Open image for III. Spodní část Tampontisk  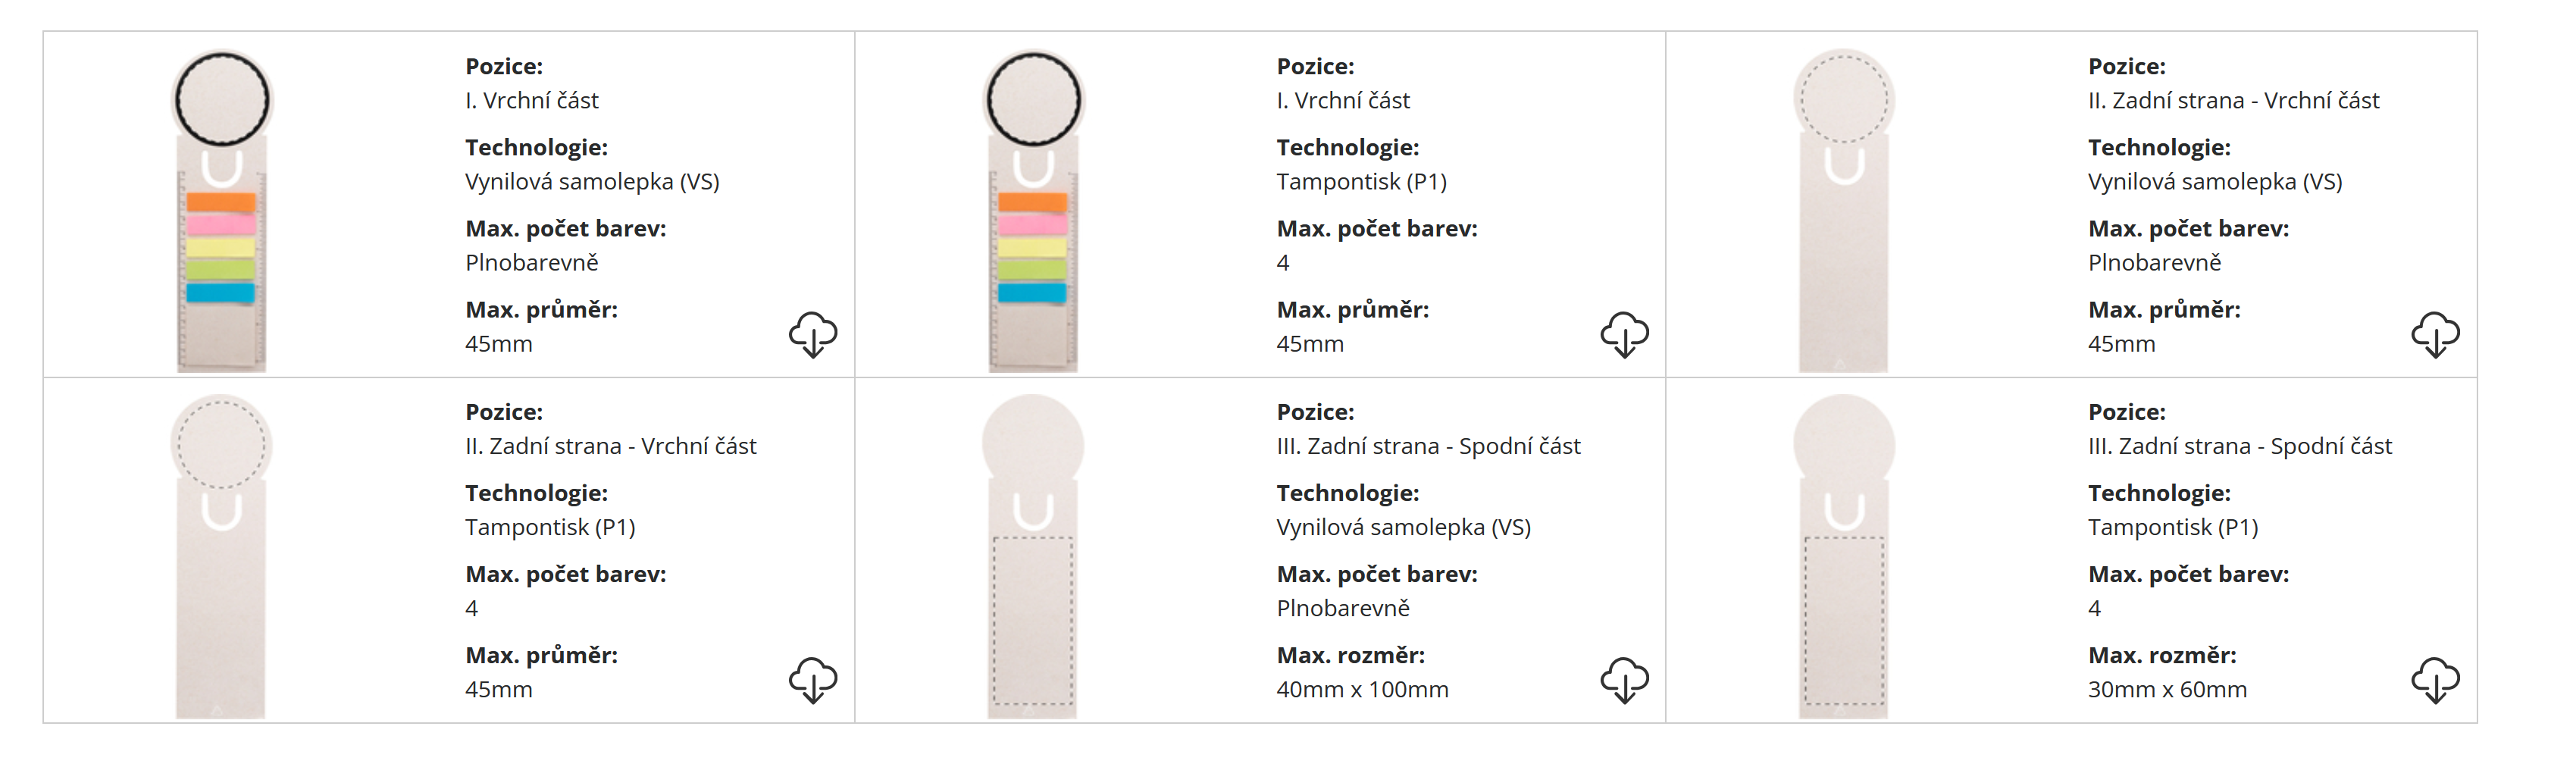[1844, 556]
